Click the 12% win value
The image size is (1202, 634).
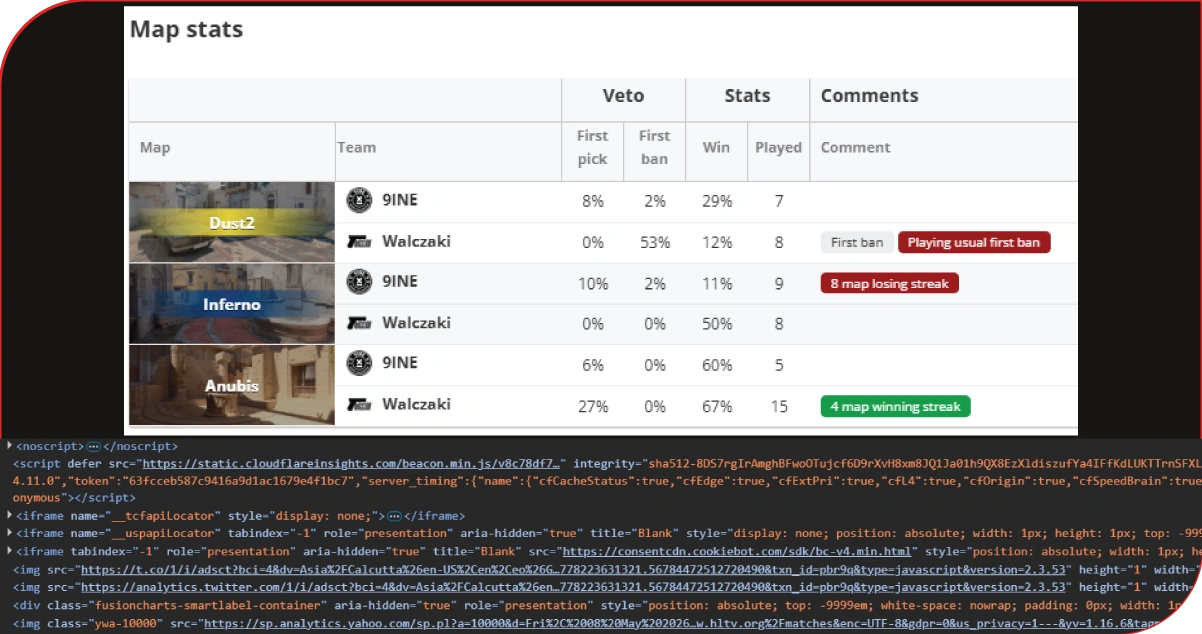(x=716, y=243)
